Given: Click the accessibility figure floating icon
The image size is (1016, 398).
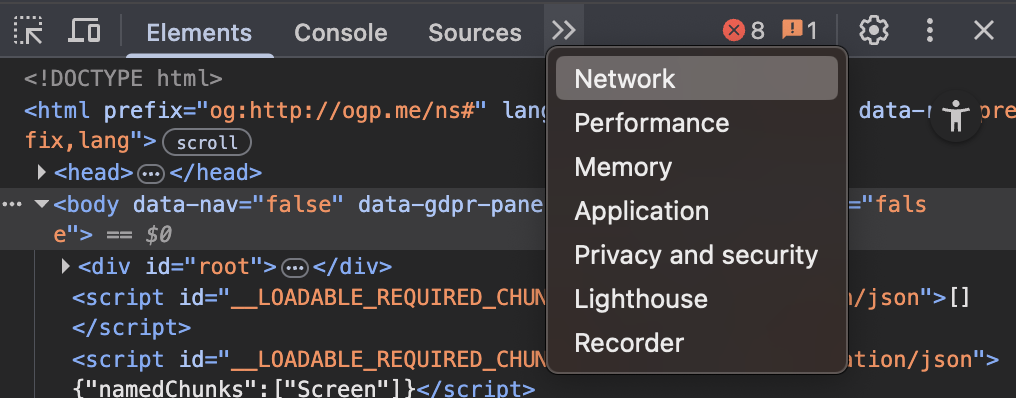Looking at the screenshot, I should click(x=956, y=117).
